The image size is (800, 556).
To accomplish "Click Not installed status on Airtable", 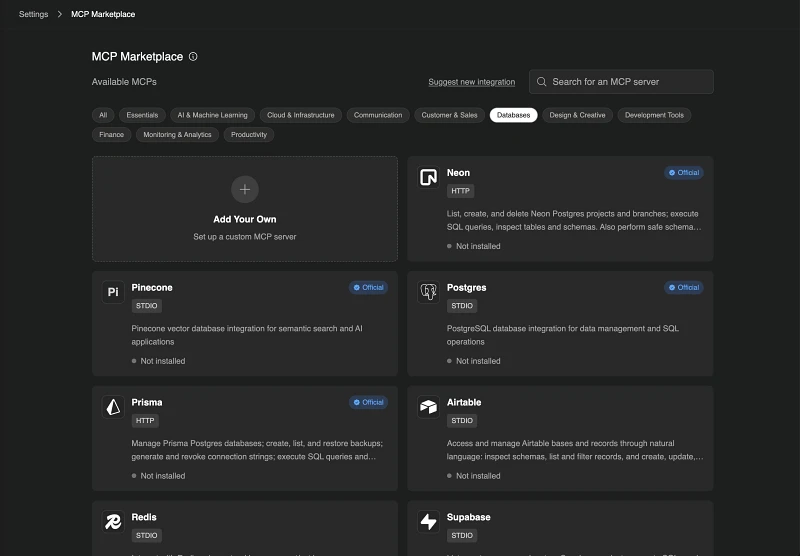I will point(473,475).
